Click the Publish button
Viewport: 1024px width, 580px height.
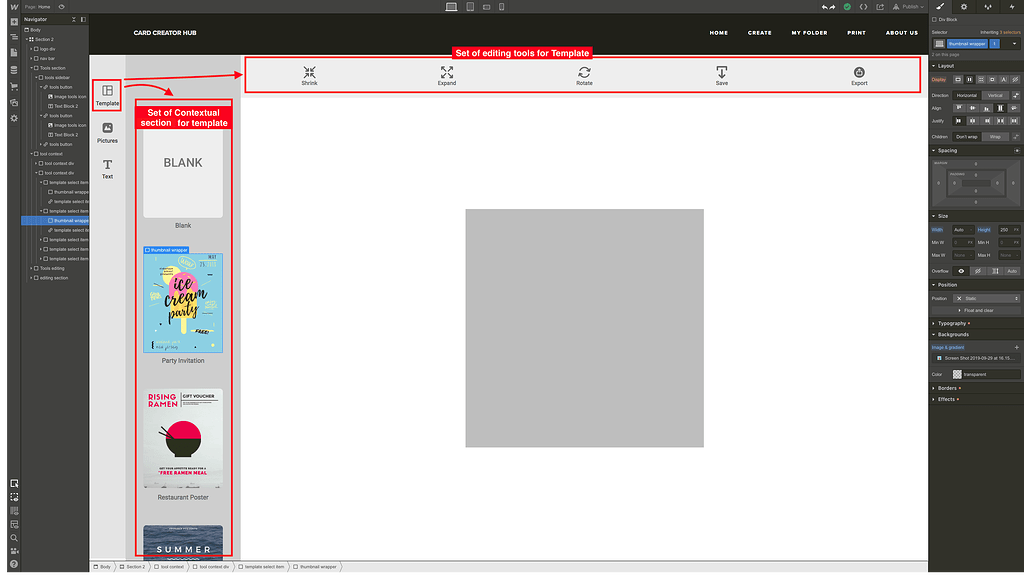(908, 6)
